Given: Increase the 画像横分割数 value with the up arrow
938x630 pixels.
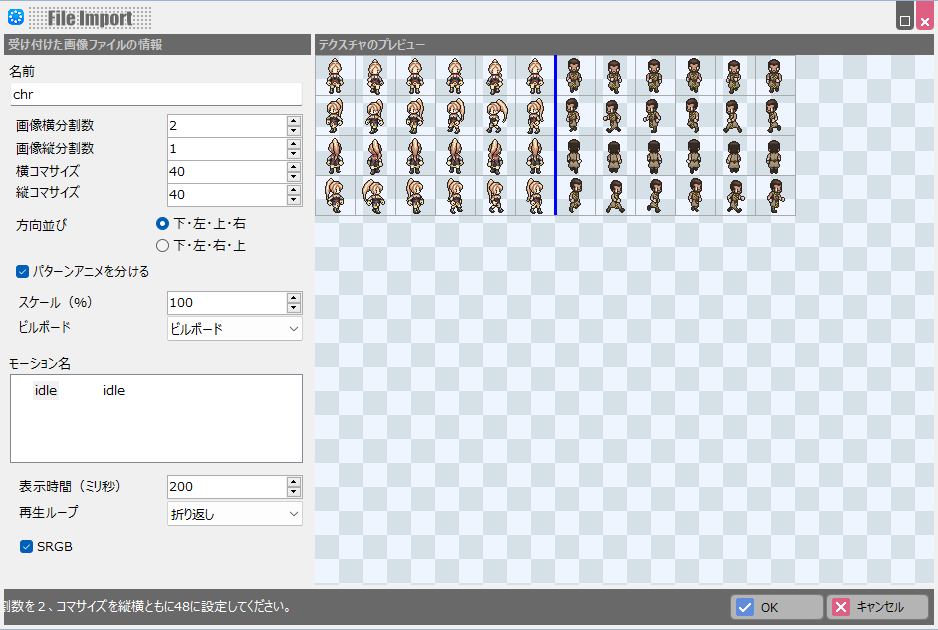Looking at the screenshot, I should [293, 121].
